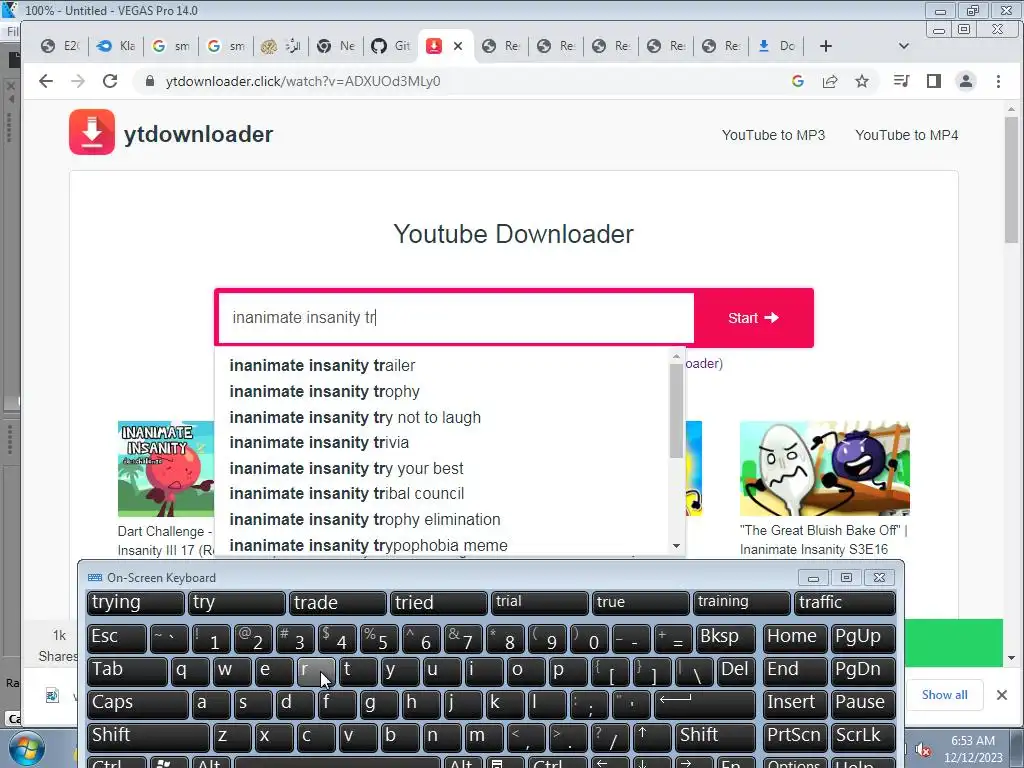
Task: Click the Google icon in the address bar
Action: click(x=797, y=81)
